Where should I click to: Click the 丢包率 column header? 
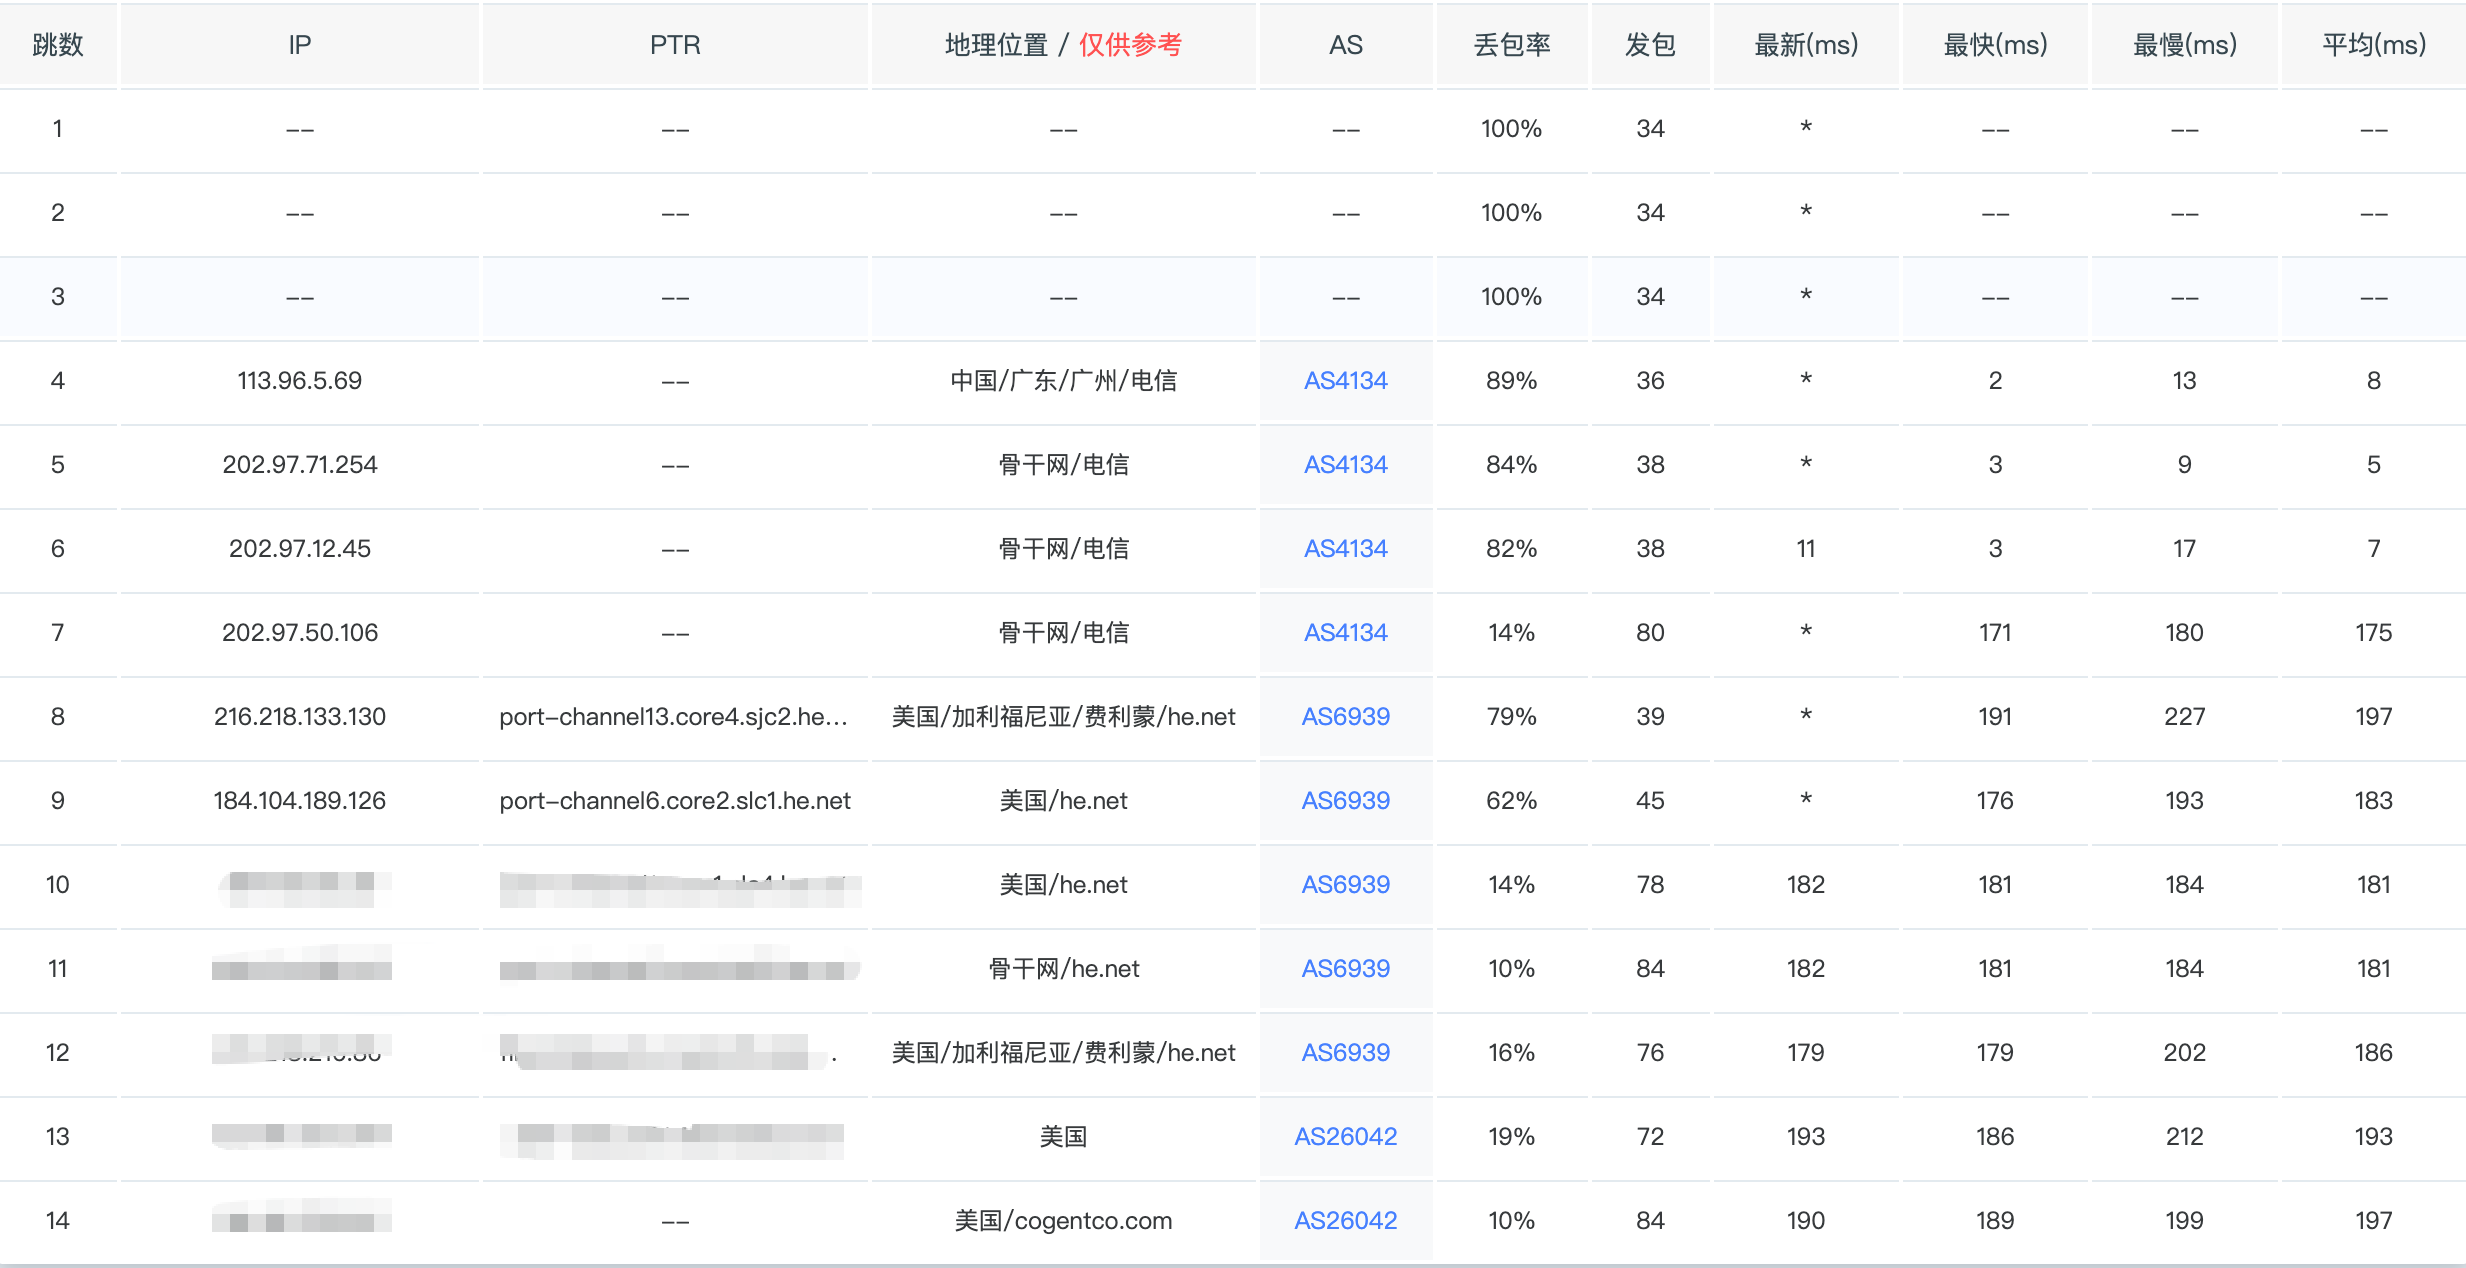[x=1511, y=45]
